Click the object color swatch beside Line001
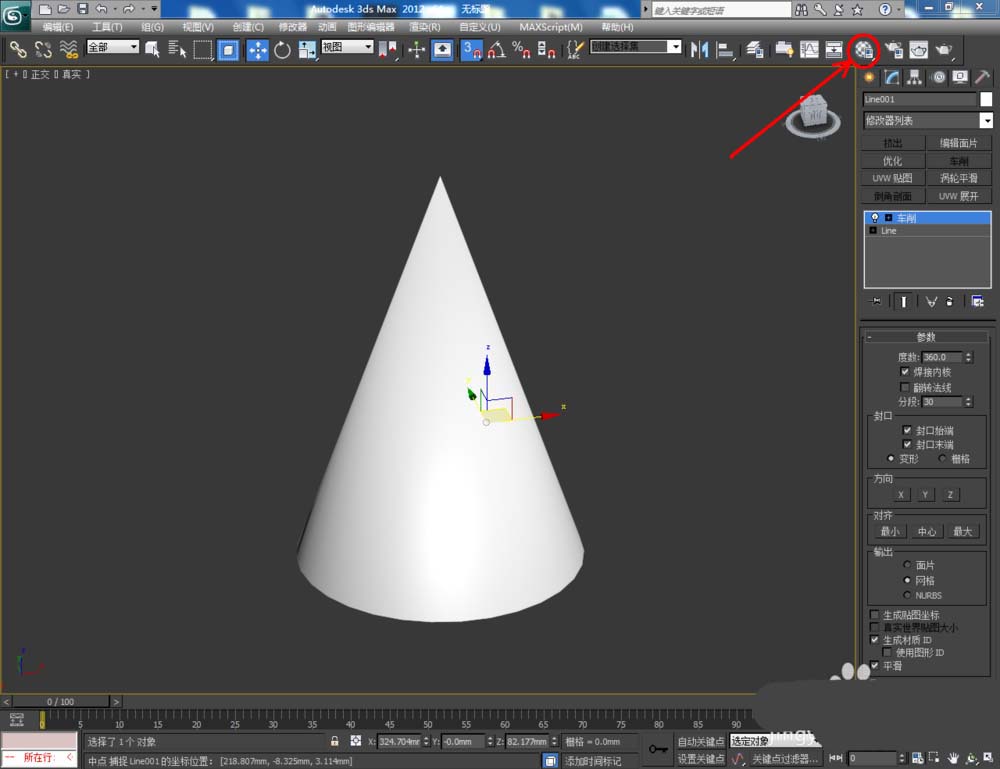 (x=986, y=99)
